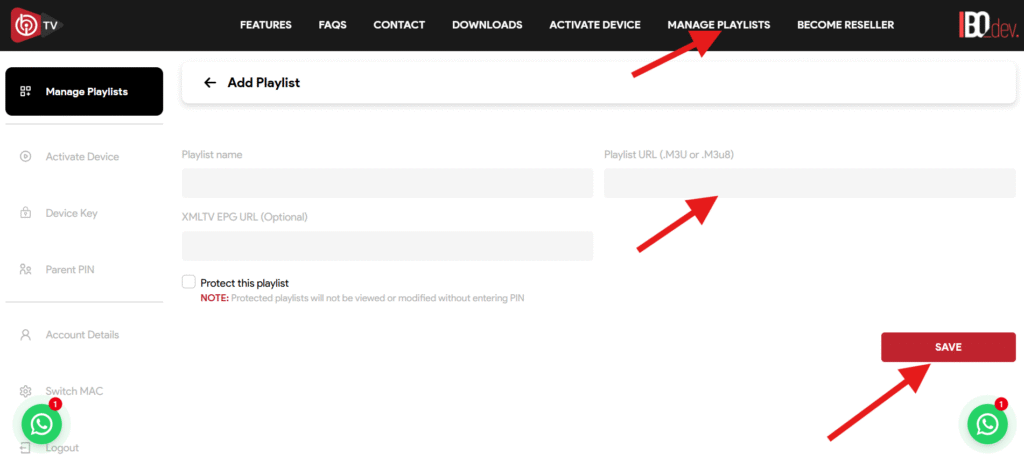Click the IBO dev. logo at top right
Viewport: 1024px width, 461px height.
(989, 25)
